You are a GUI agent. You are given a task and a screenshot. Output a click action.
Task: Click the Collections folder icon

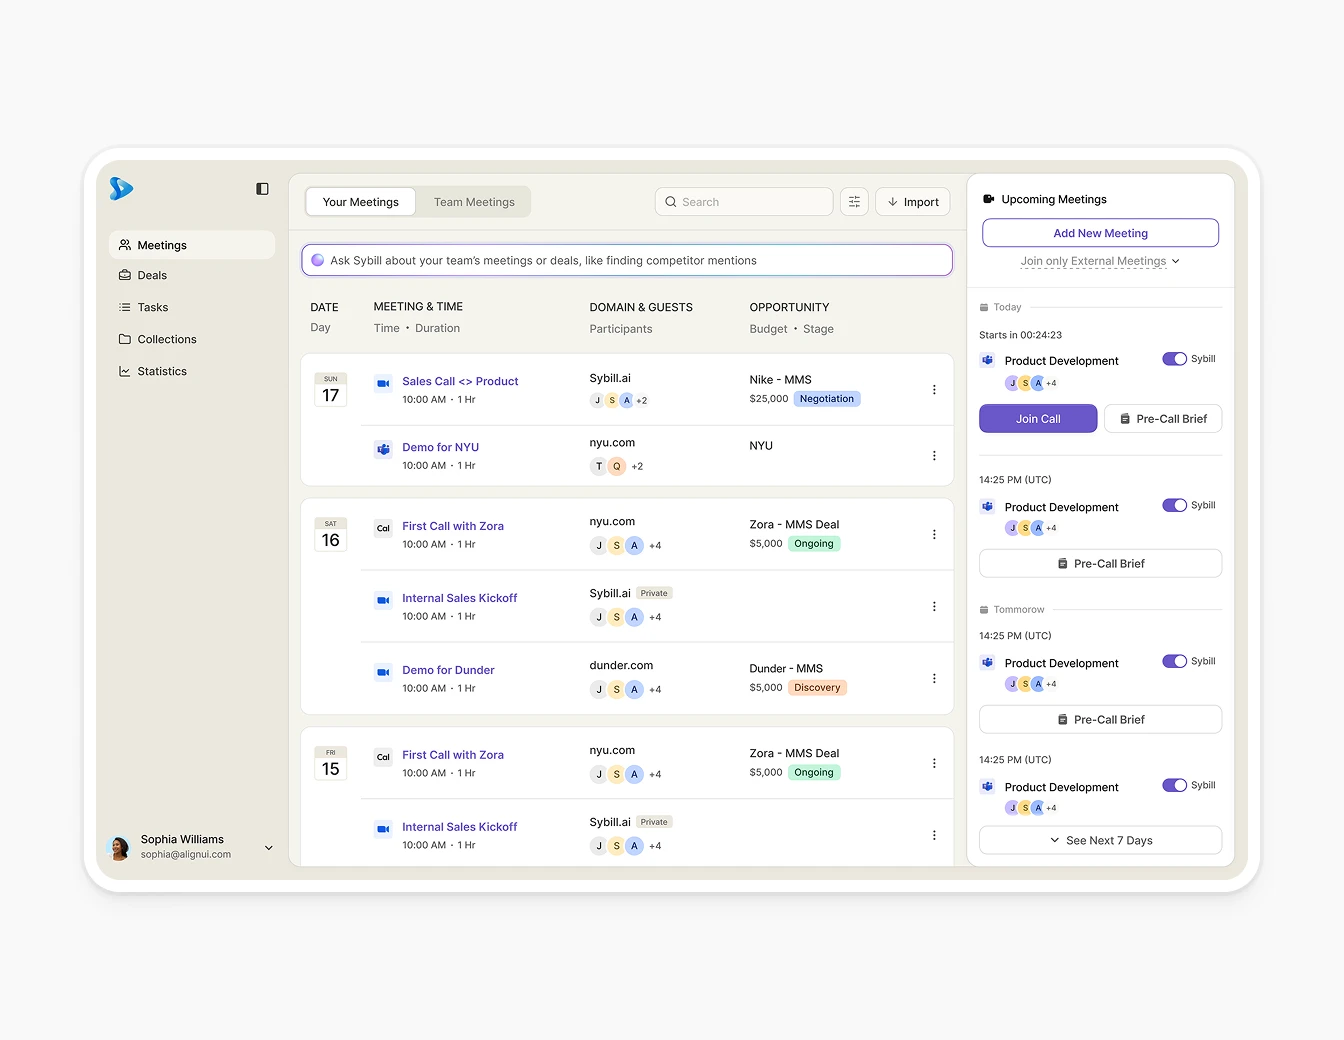click(x=124, y=339)
